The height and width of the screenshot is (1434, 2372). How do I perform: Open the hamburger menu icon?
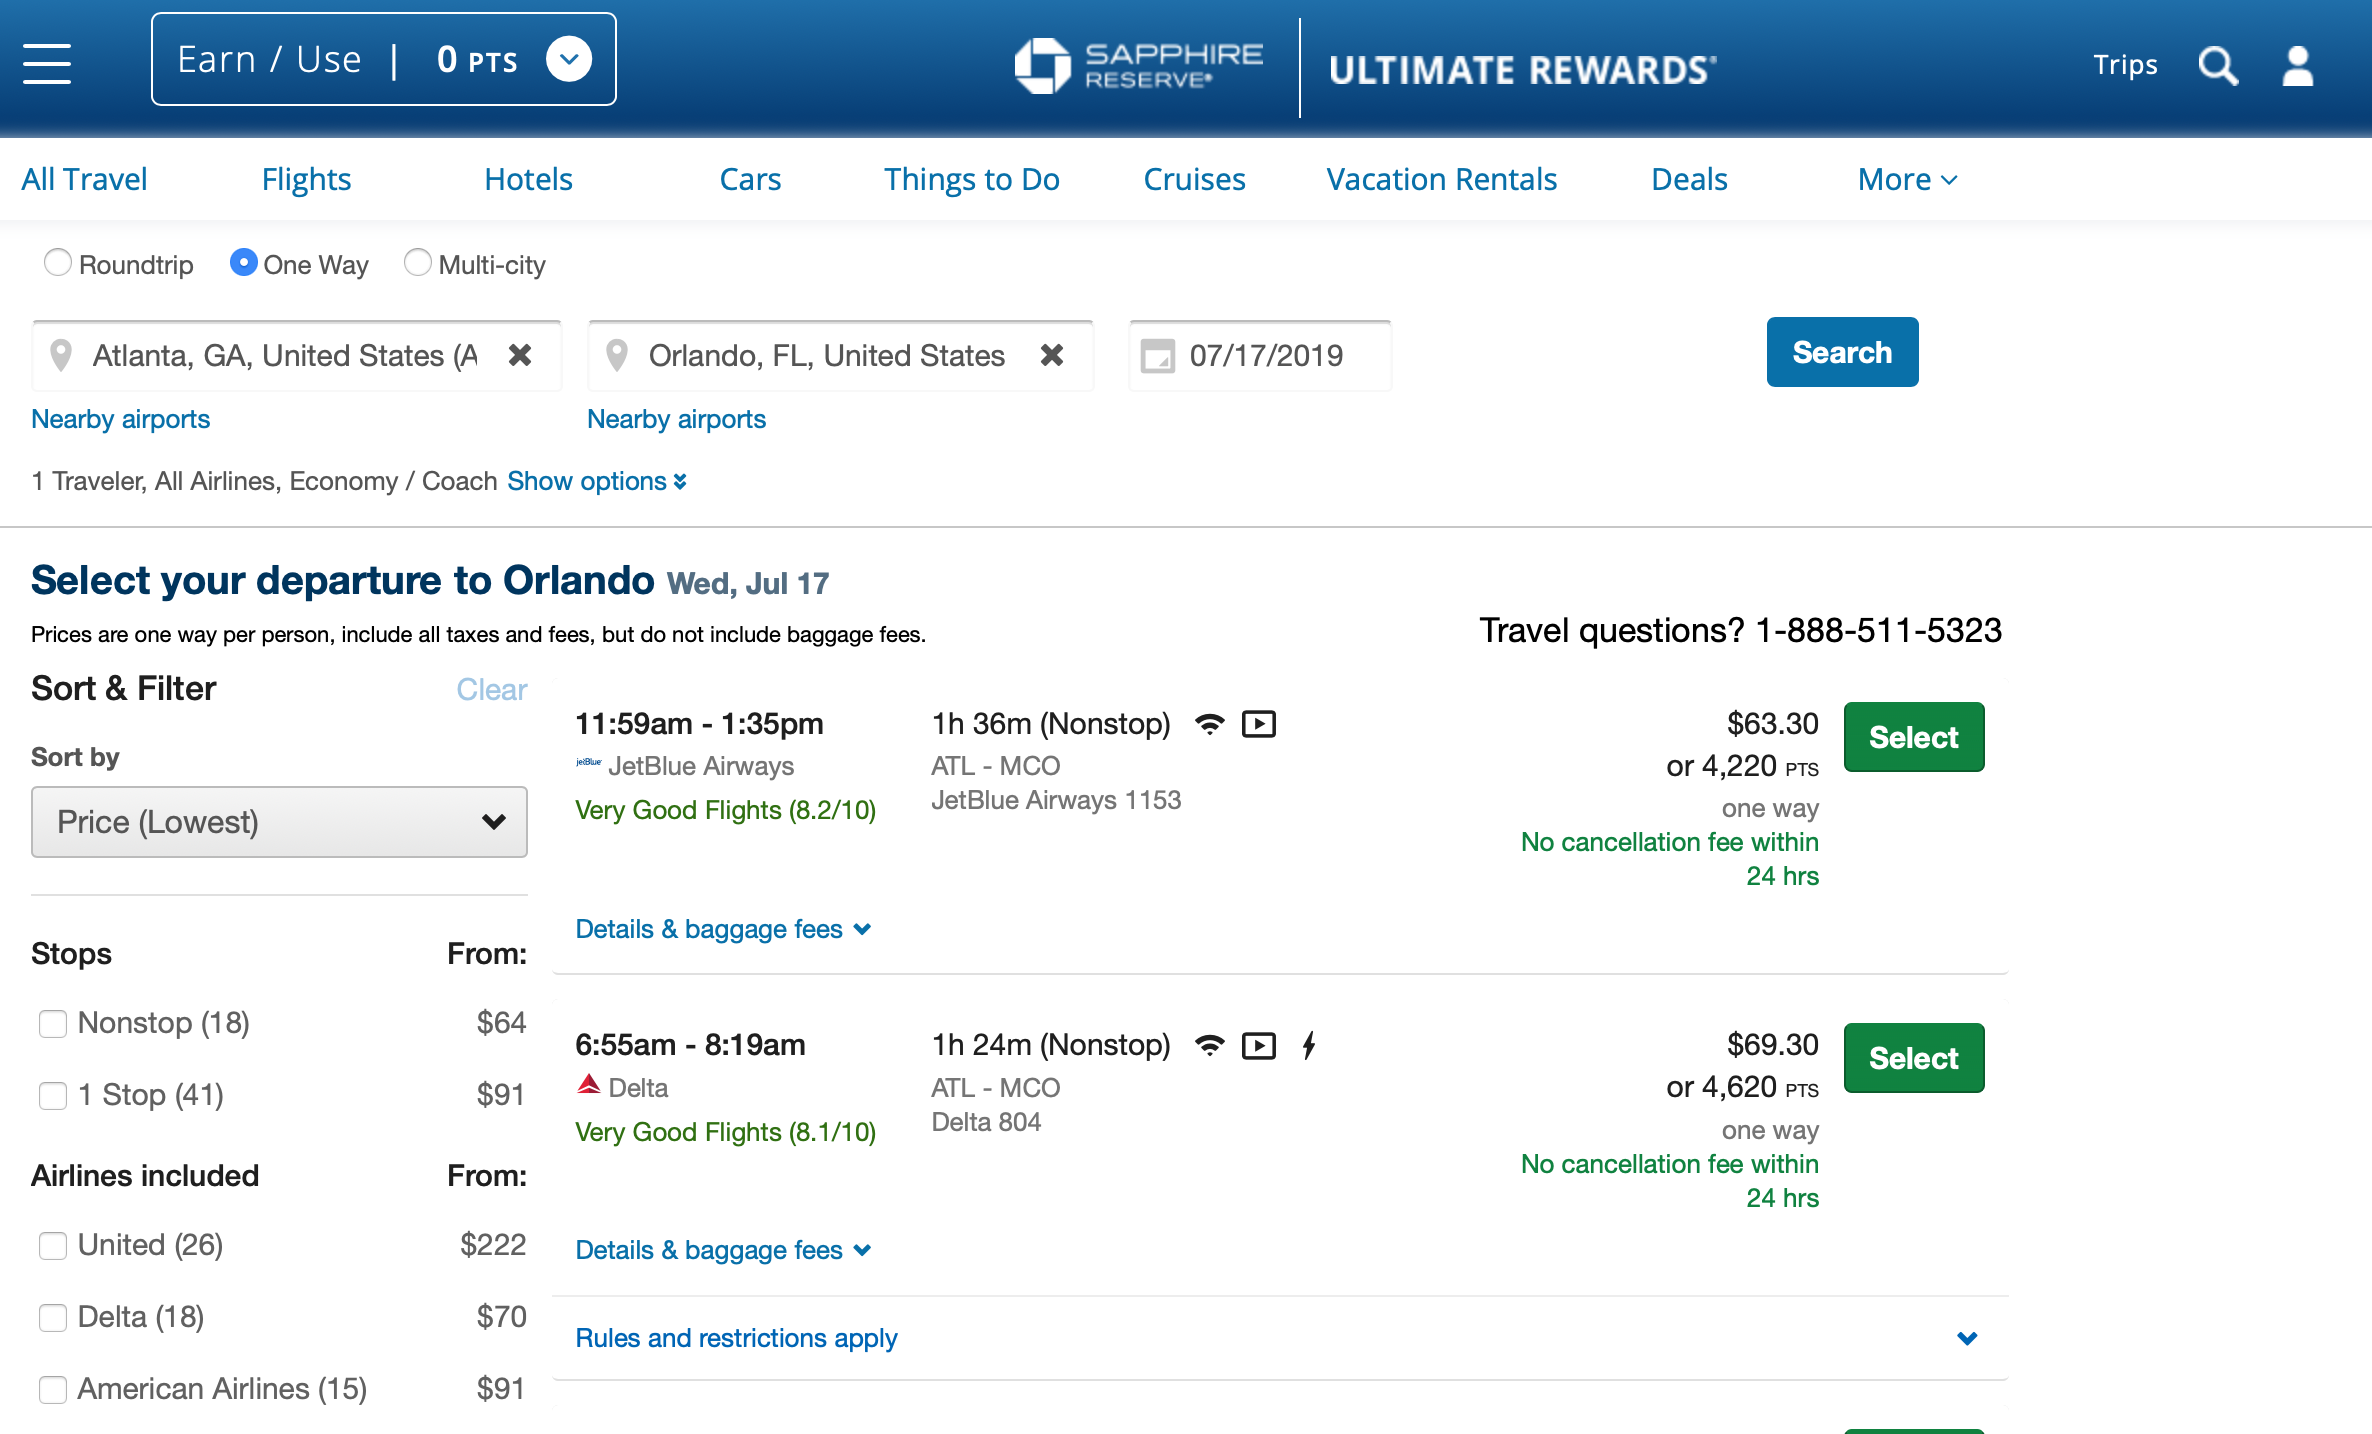[47, 64]
